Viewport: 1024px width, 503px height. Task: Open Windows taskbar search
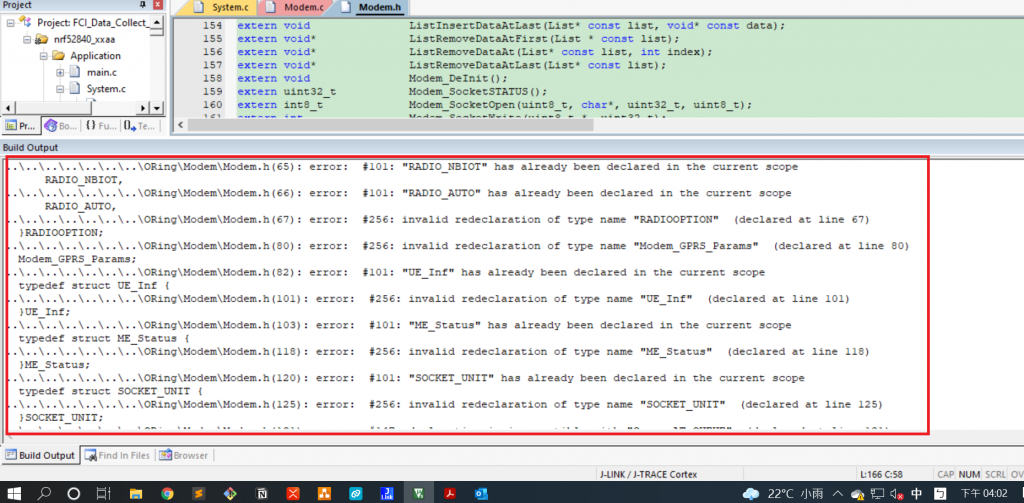(44, 493)
